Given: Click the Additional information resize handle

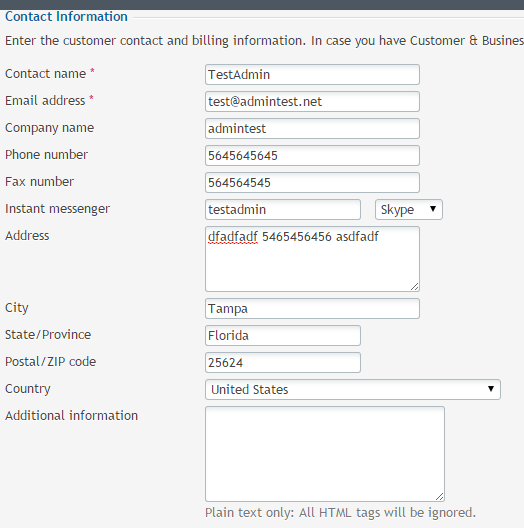Looking at the screenshot, I should [439, 497].
